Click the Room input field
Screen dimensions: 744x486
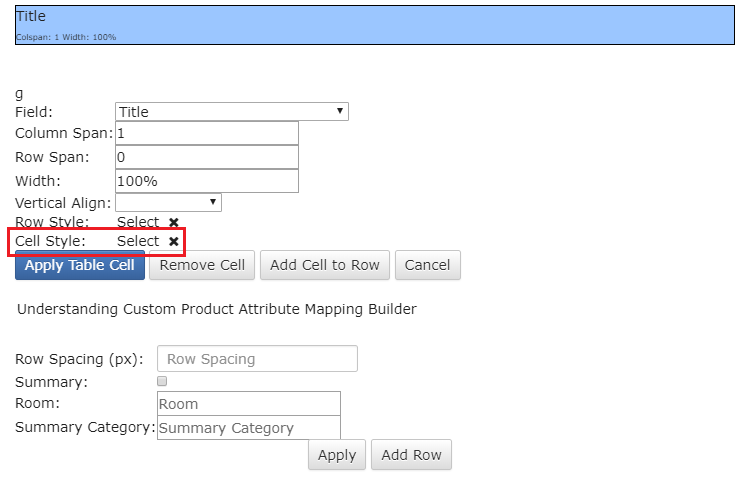click(249, 404)
